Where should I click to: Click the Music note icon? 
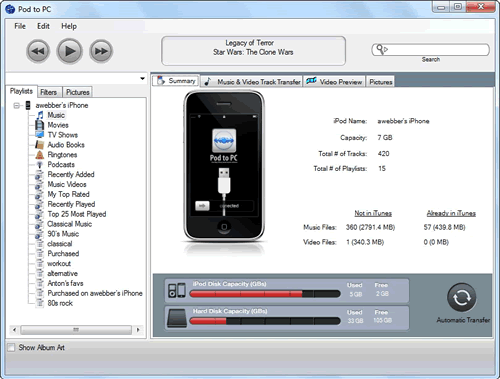click(x=40, y=115)
